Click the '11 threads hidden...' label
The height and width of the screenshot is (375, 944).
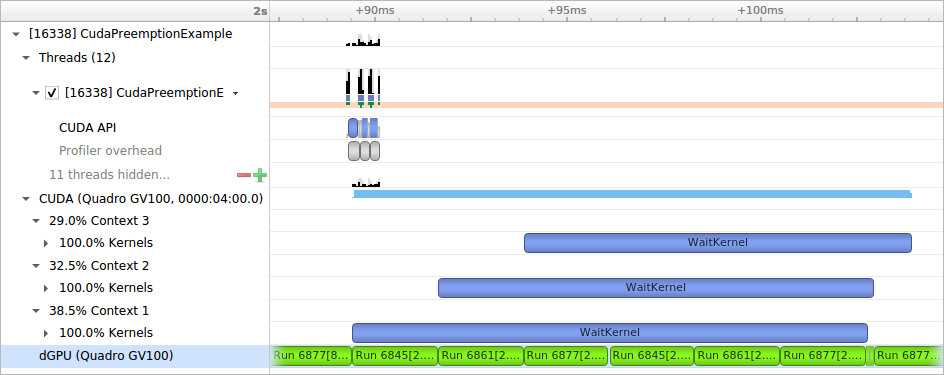109,175
